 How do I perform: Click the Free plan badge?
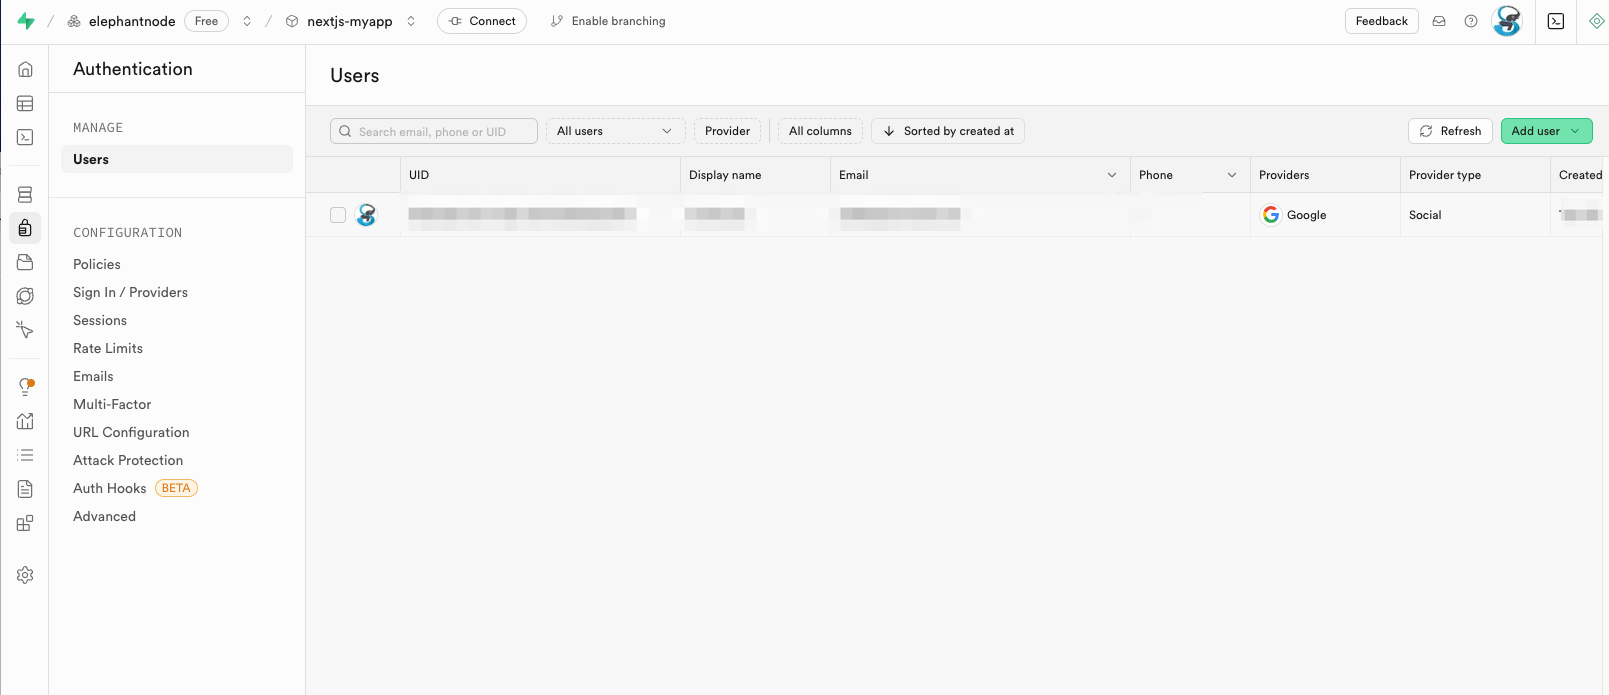[206, 21]
